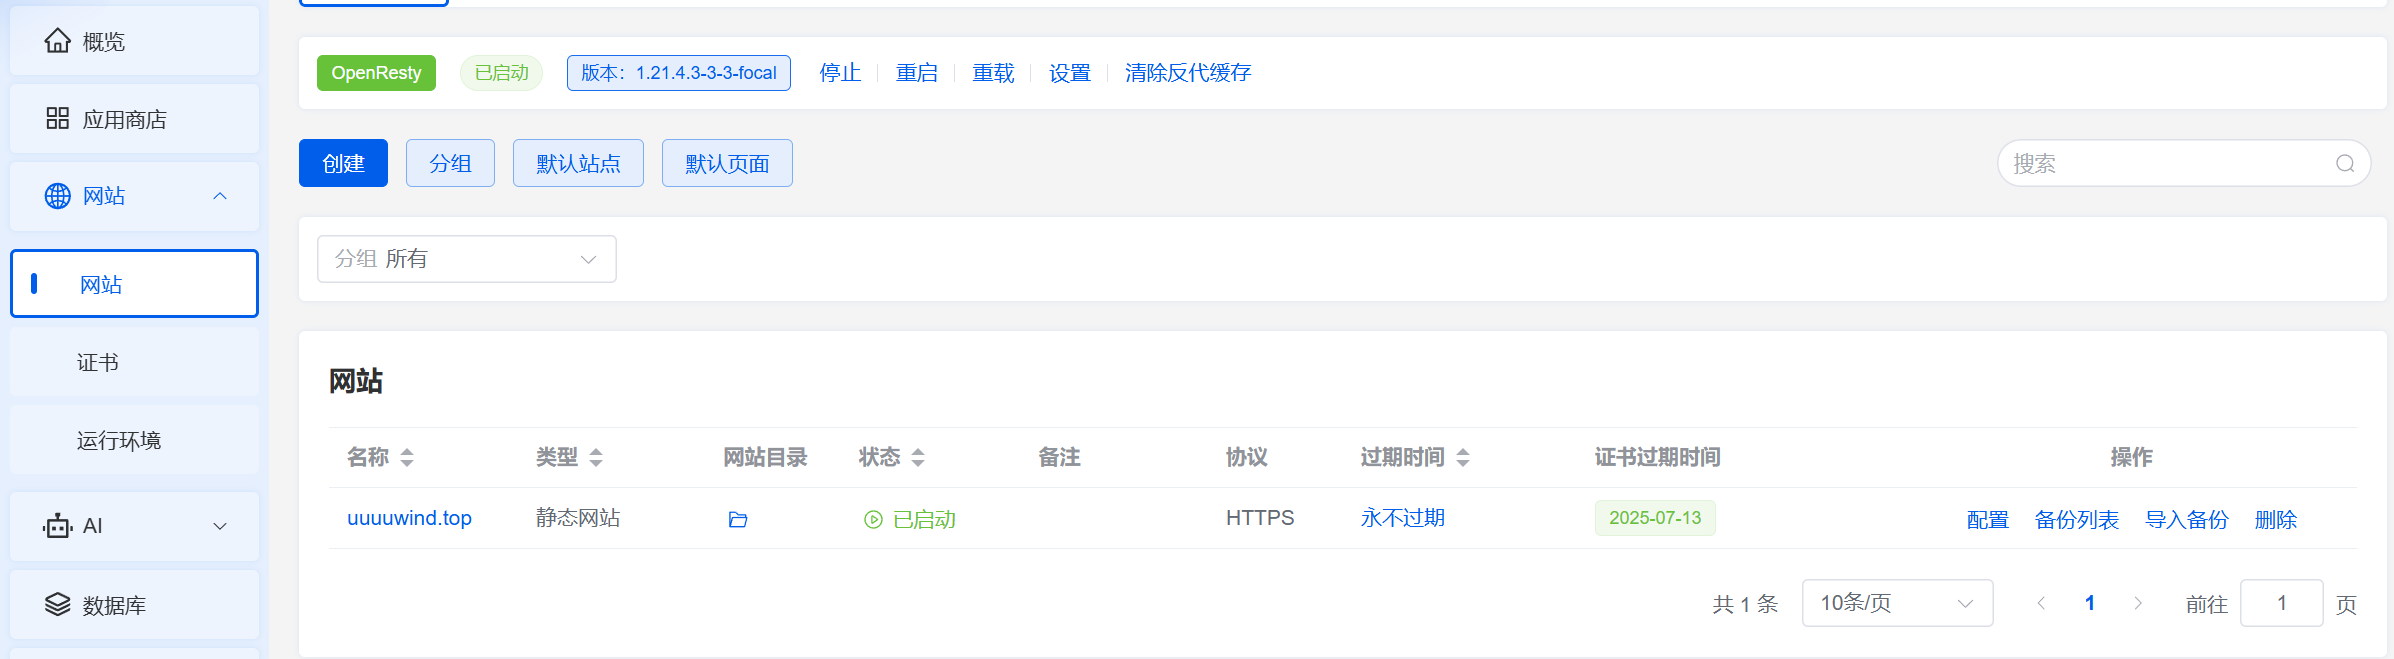This screenshot has height=659, width=2394.
Task: Click the 已启动 tag next to OpenResty
Action: pos(501,73)
